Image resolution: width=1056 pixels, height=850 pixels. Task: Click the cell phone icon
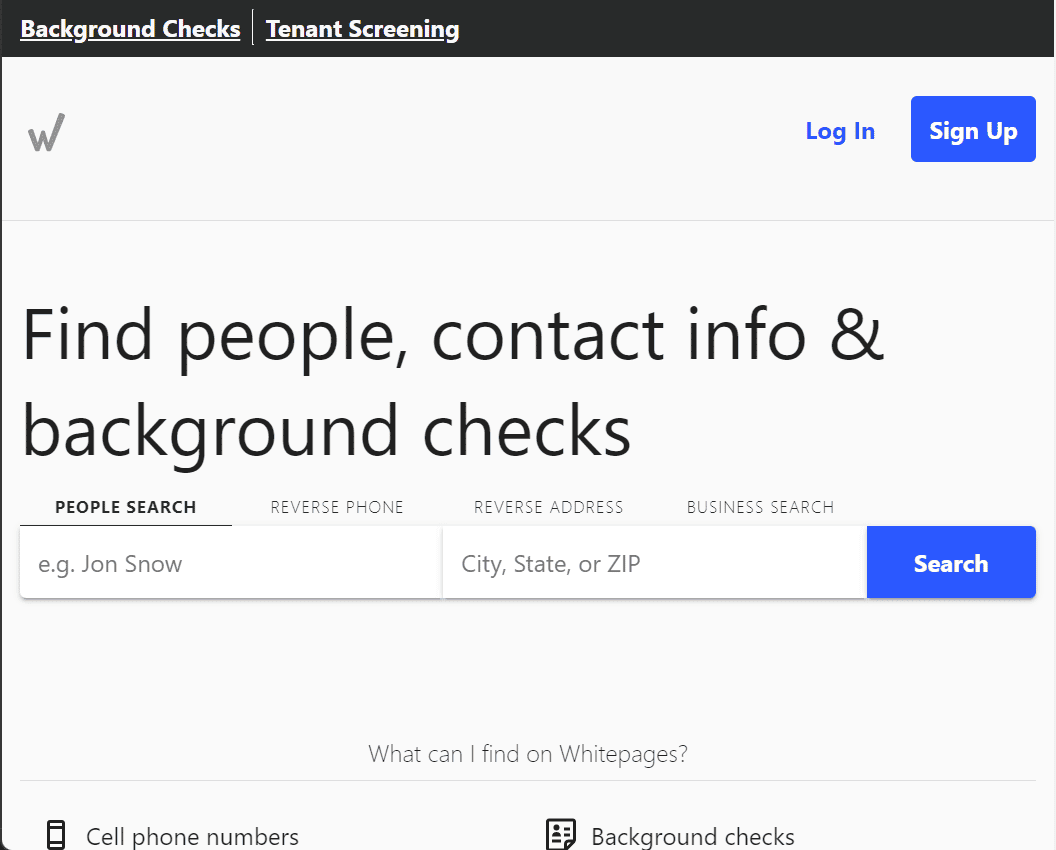click(56, 835)
